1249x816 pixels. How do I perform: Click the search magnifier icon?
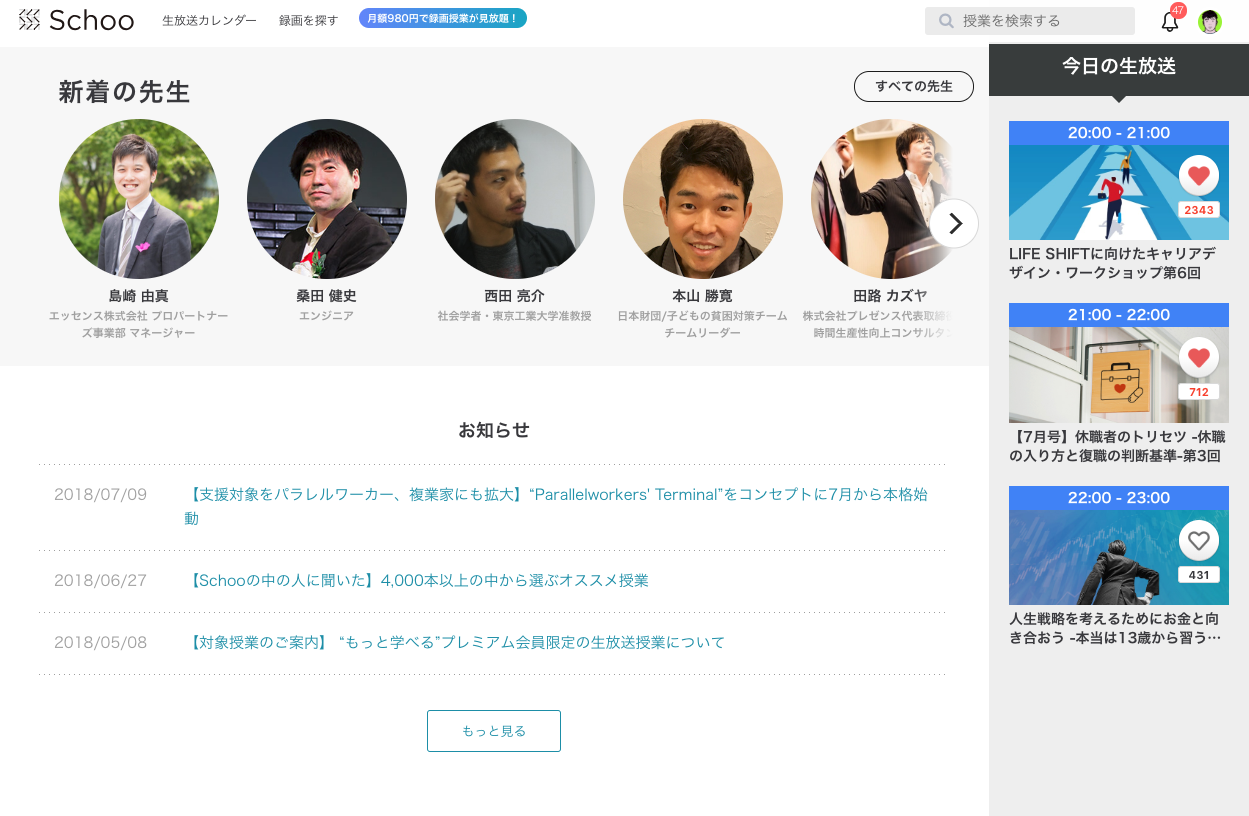[x=945, y=21]
